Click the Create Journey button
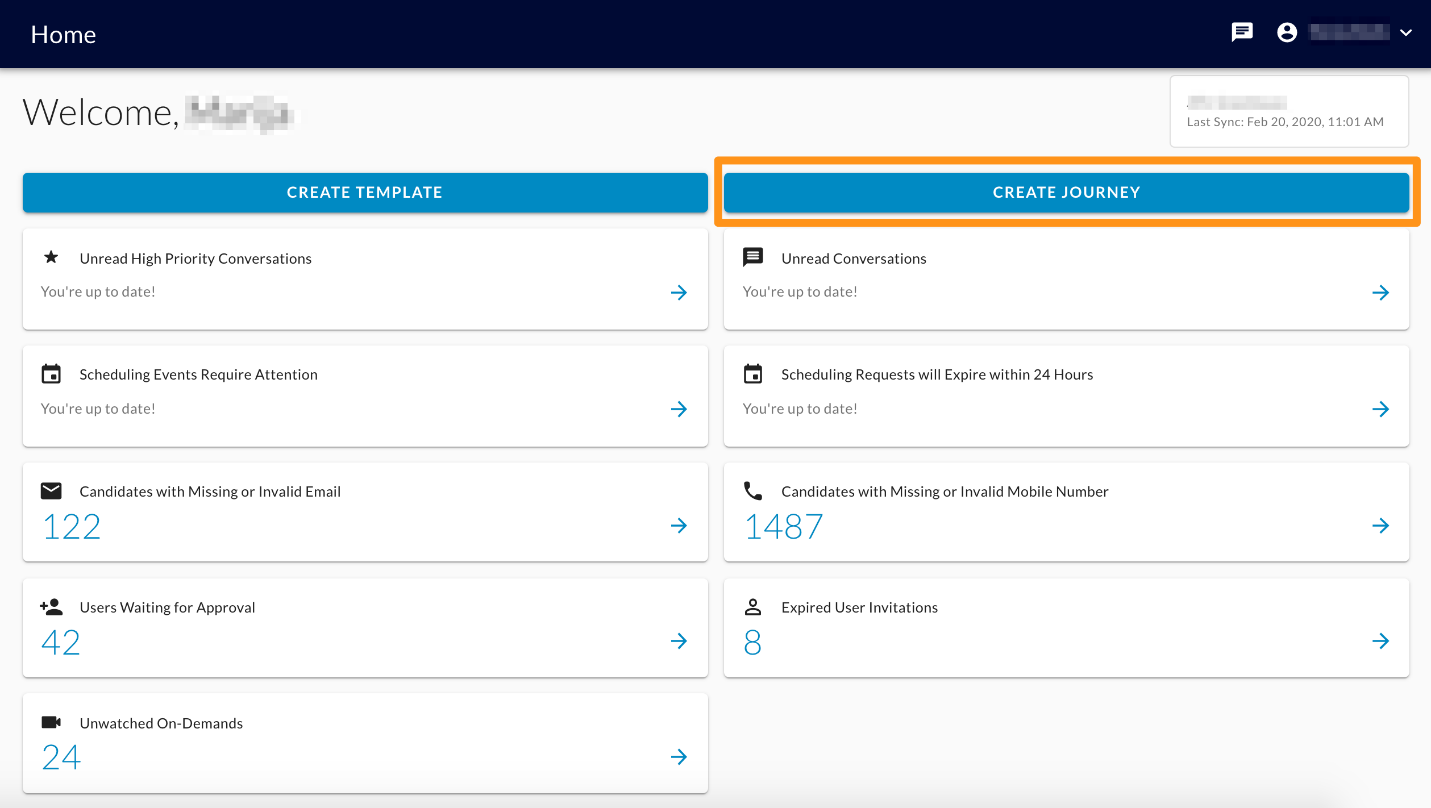1431x808 pixels. click(1066, 192)
